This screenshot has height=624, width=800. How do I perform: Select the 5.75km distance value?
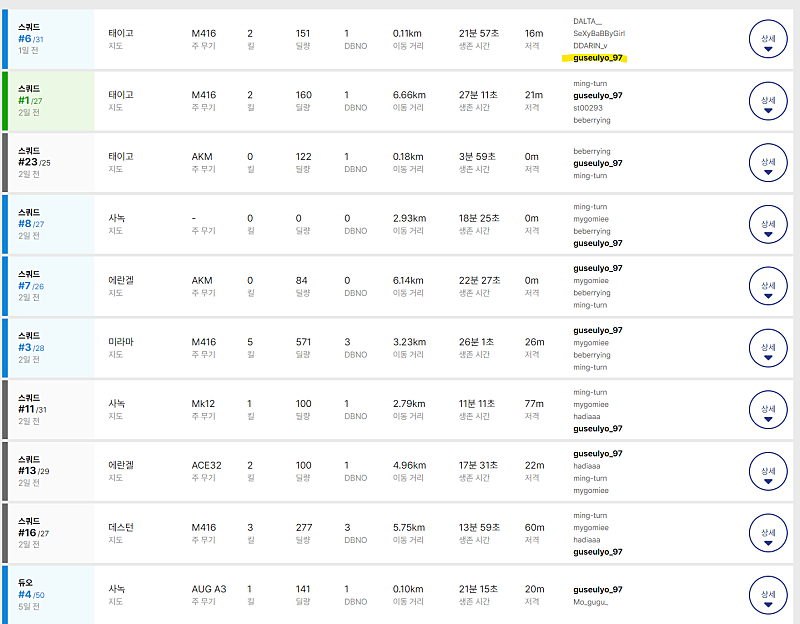click(409, 527)
